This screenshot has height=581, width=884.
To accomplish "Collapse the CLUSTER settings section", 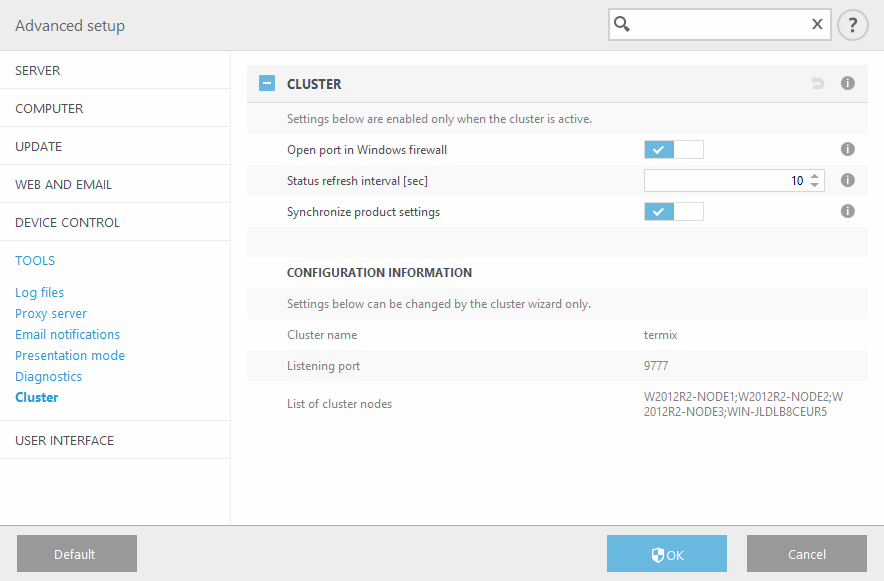I will [x=266, y=83].
